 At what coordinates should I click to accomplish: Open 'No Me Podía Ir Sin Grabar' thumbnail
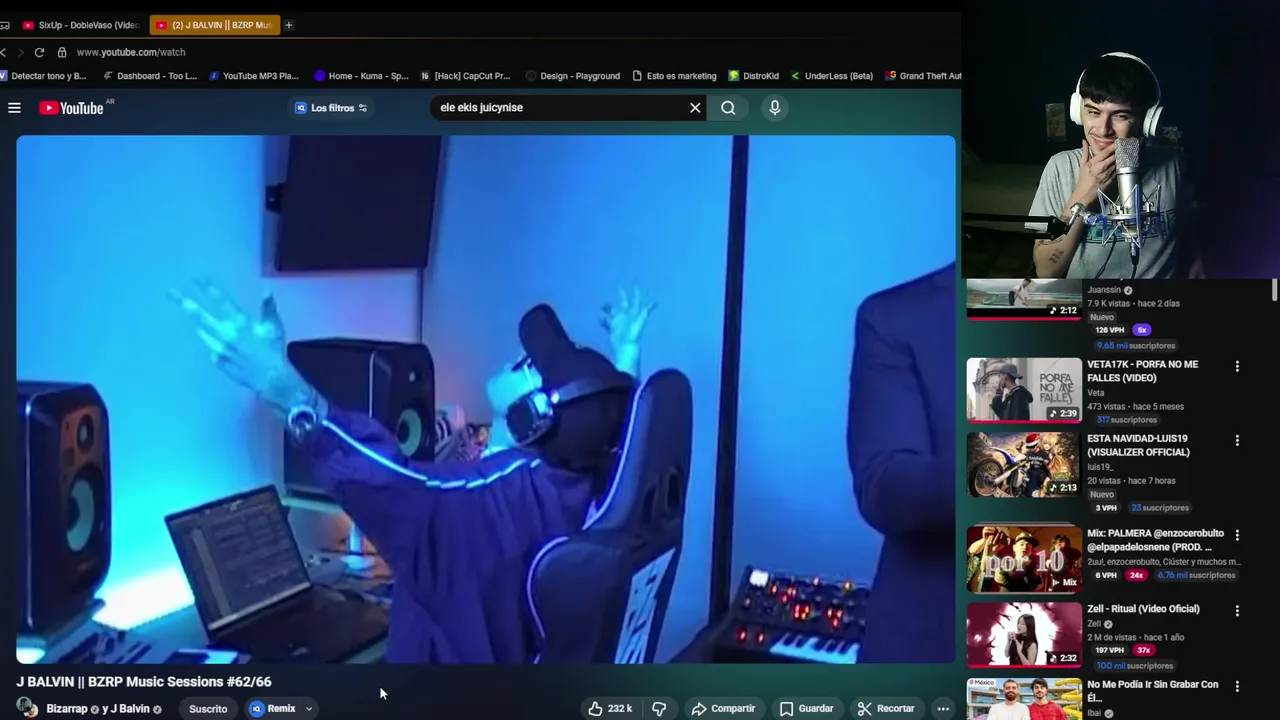pyautogui.click(x=1024, y=699)
